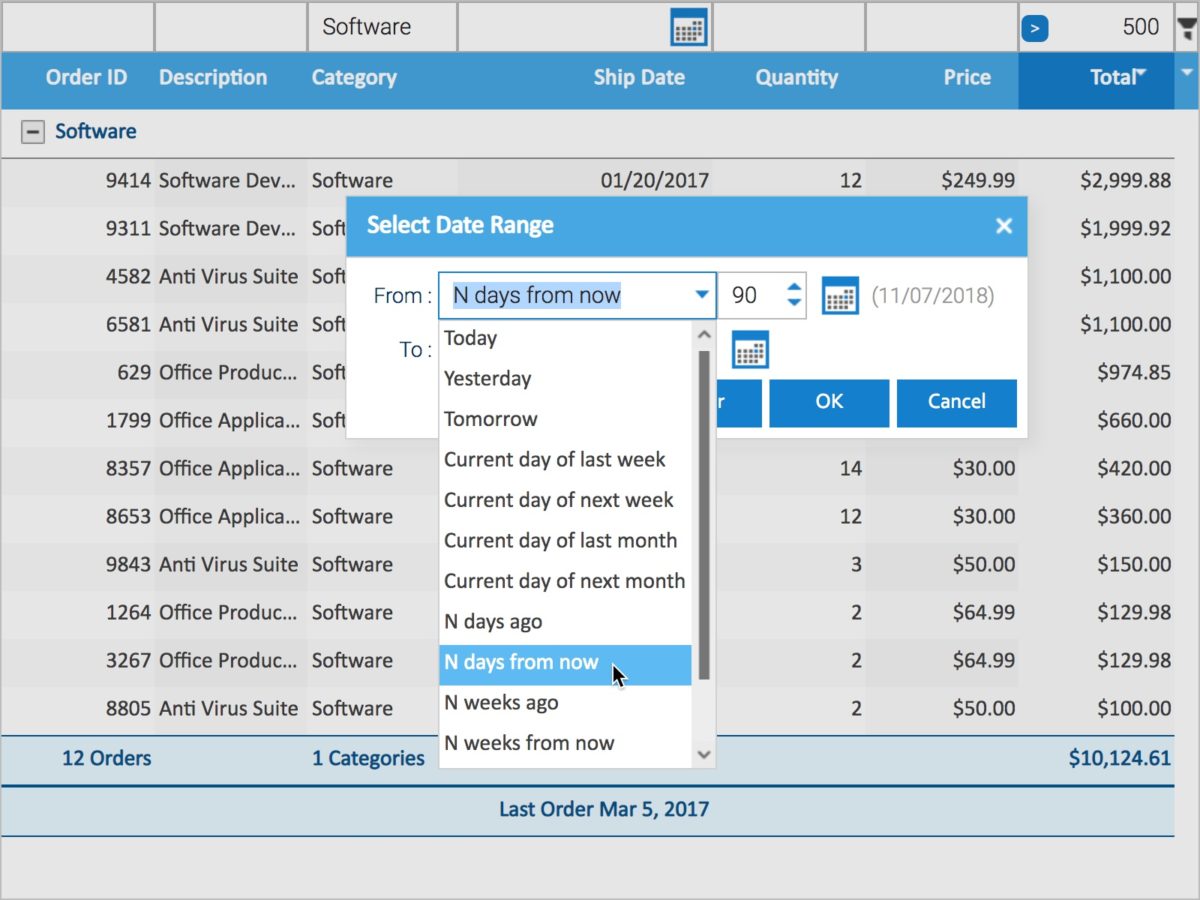
Task: Click the Cancel button
Action: [x=956, y=402]
